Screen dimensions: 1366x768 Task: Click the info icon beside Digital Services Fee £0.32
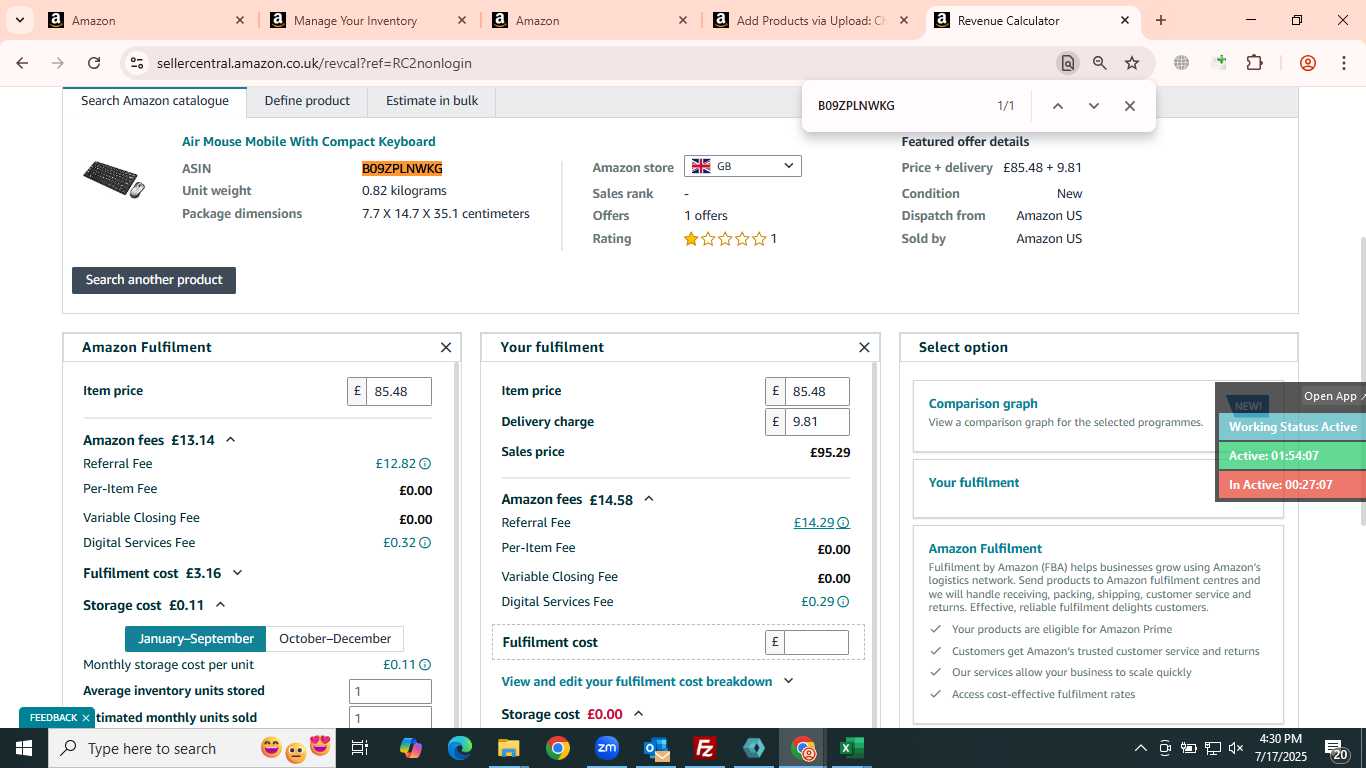425,543
